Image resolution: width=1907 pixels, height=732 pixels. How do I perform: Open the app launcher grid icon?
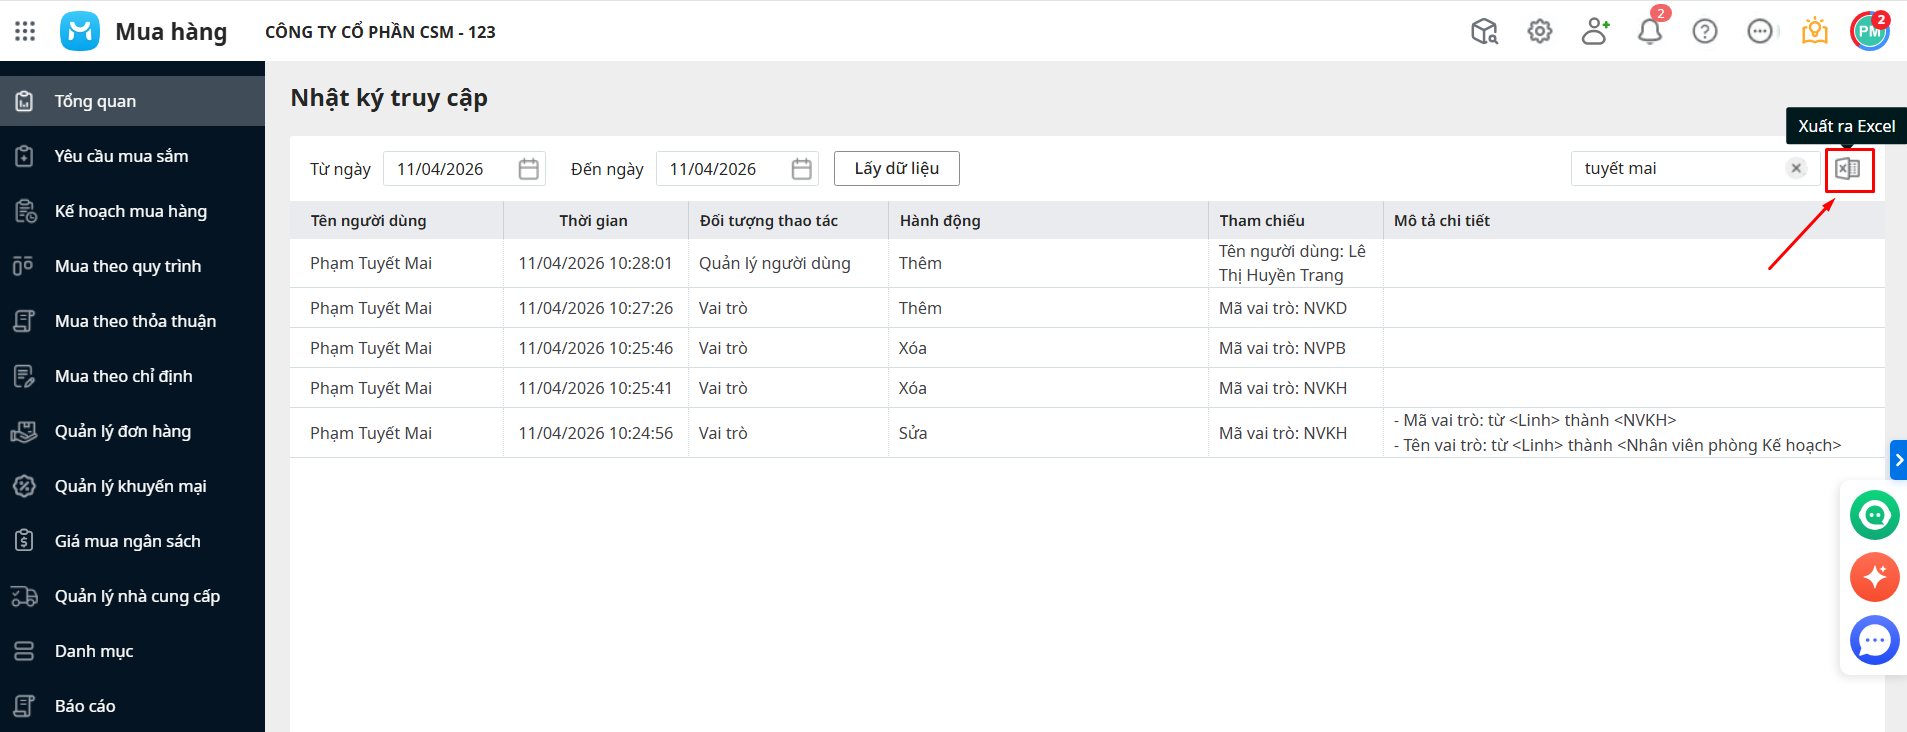(x=25, y=32)
